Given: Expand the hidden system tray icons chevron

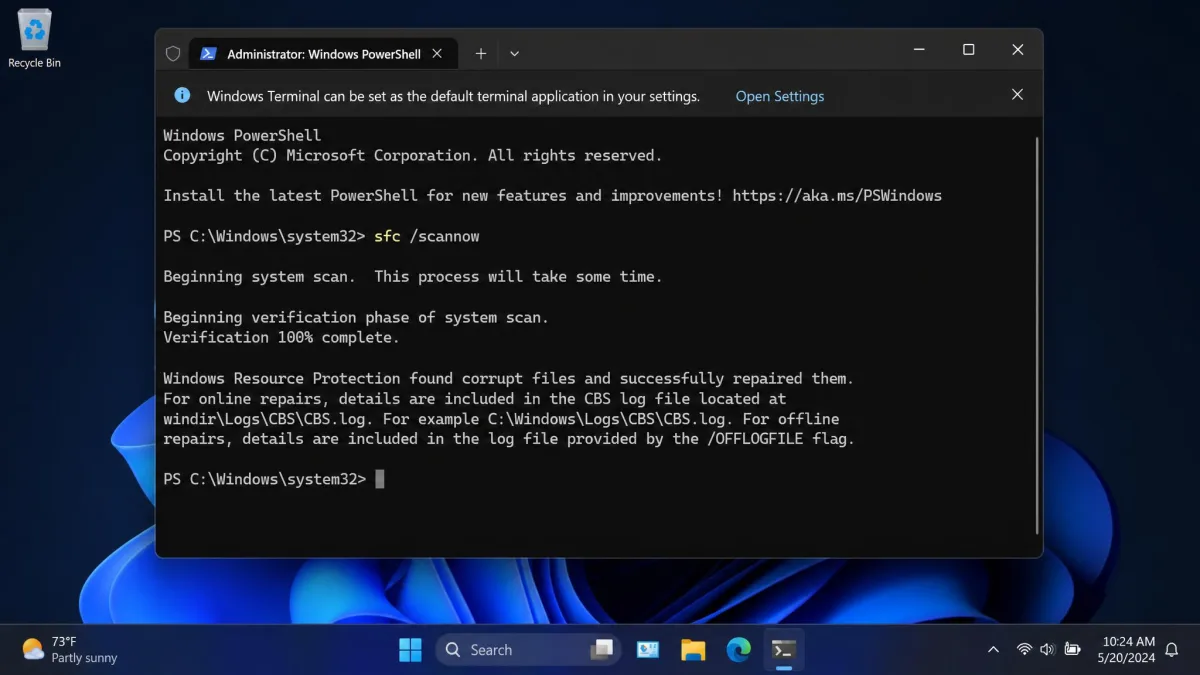Looking at the screenshot, I should [x=993, y=650].
